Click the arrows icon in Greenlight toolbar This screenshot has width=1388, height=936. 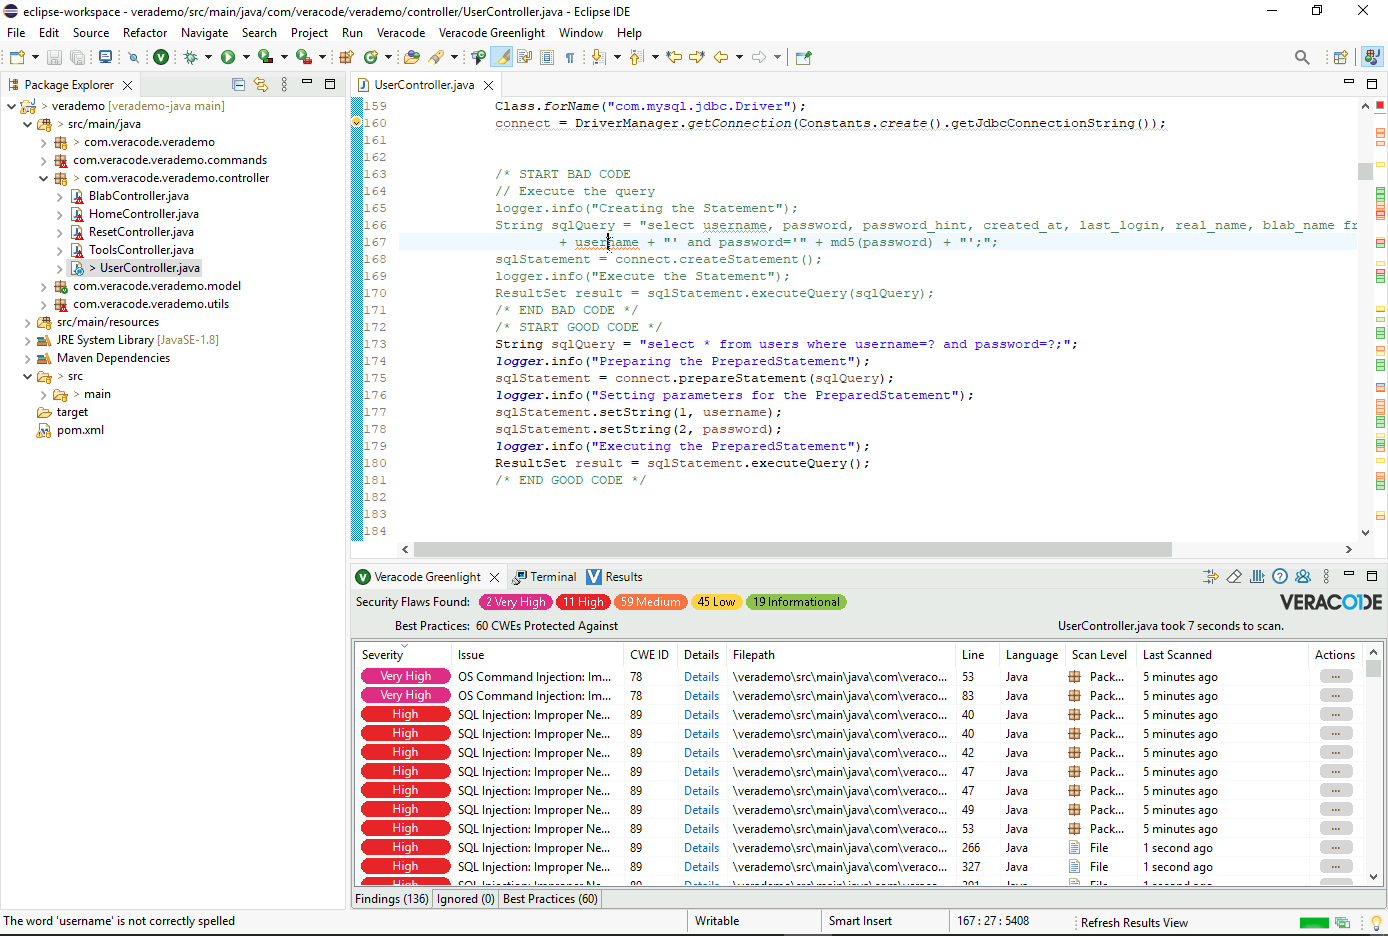click(1211, 577)
